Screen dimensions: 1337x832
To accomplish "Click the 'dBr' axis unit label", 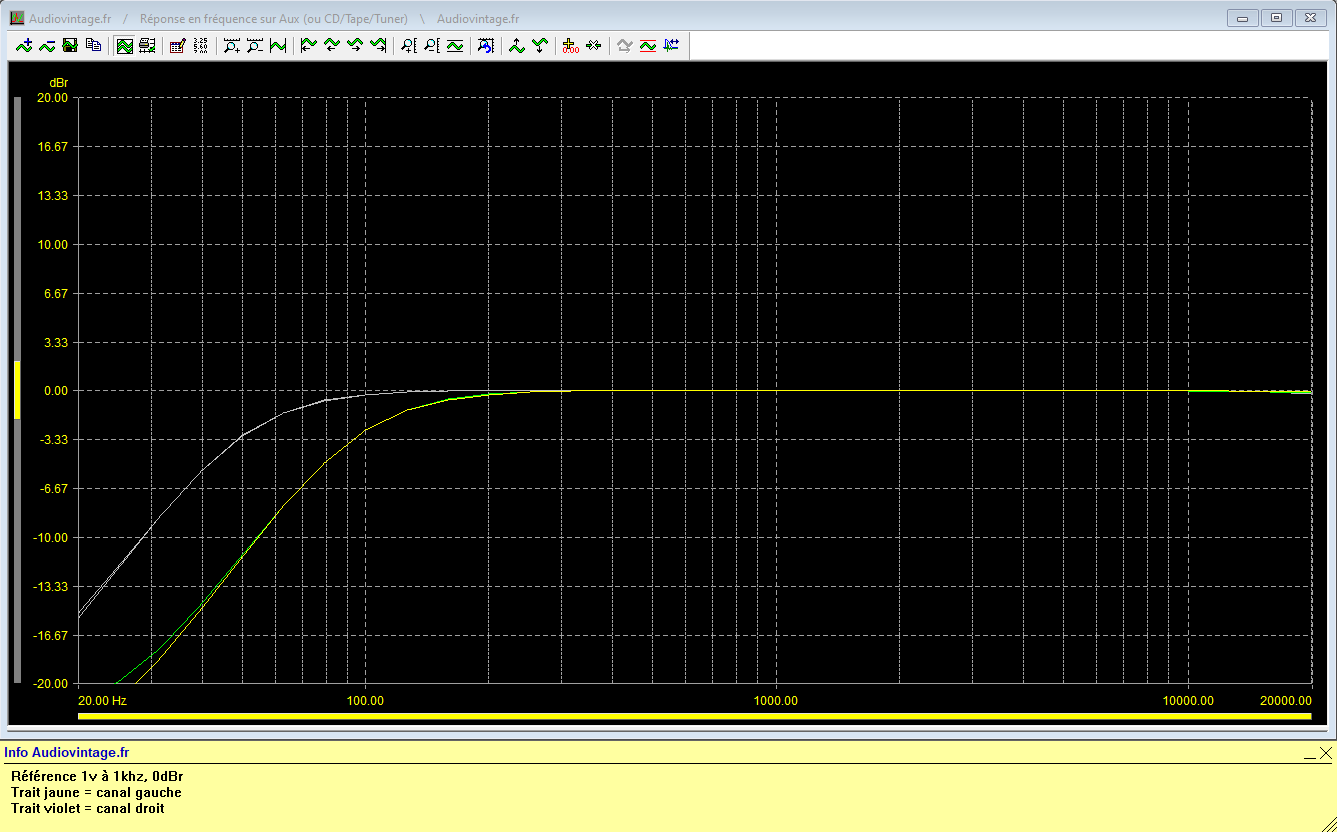I will pyautogui.click(x=59, y=82).
